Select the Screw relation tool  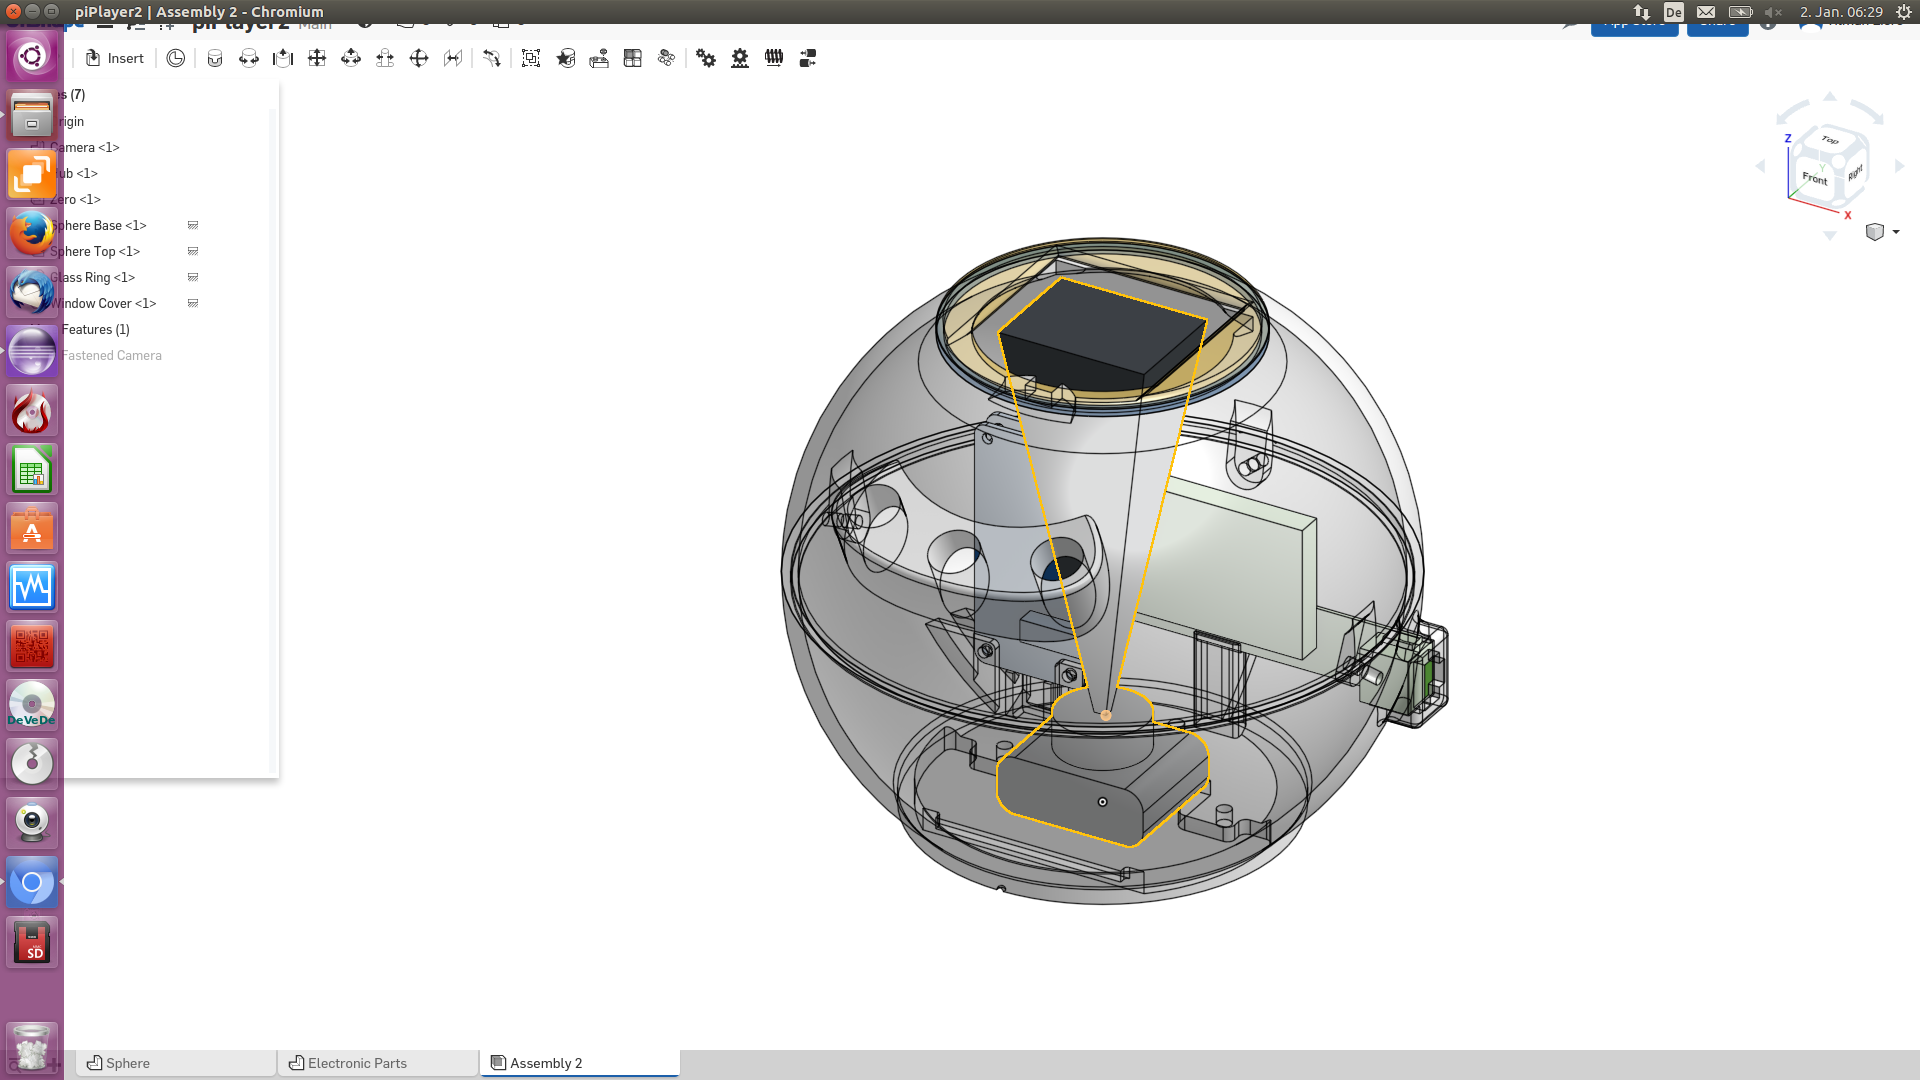[774, 58]
